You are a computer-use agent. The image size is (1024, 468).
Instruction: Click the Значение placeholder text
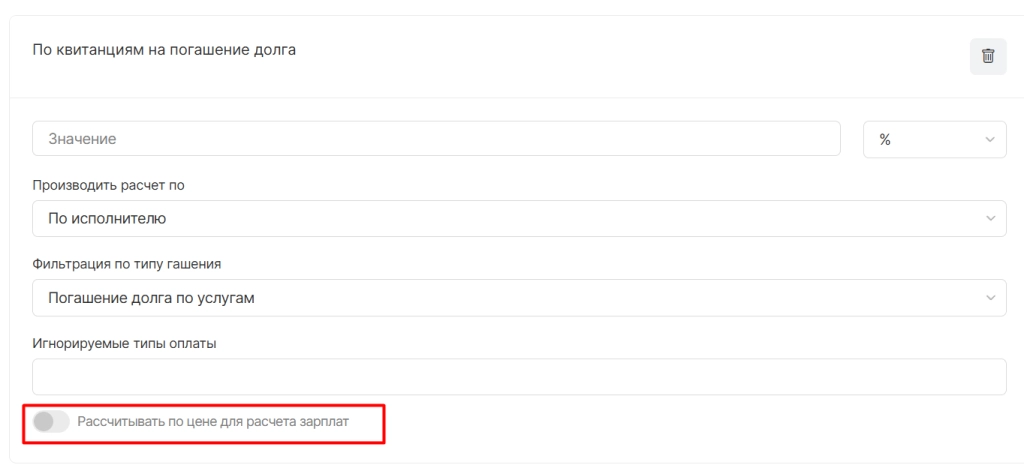(82, 139)
